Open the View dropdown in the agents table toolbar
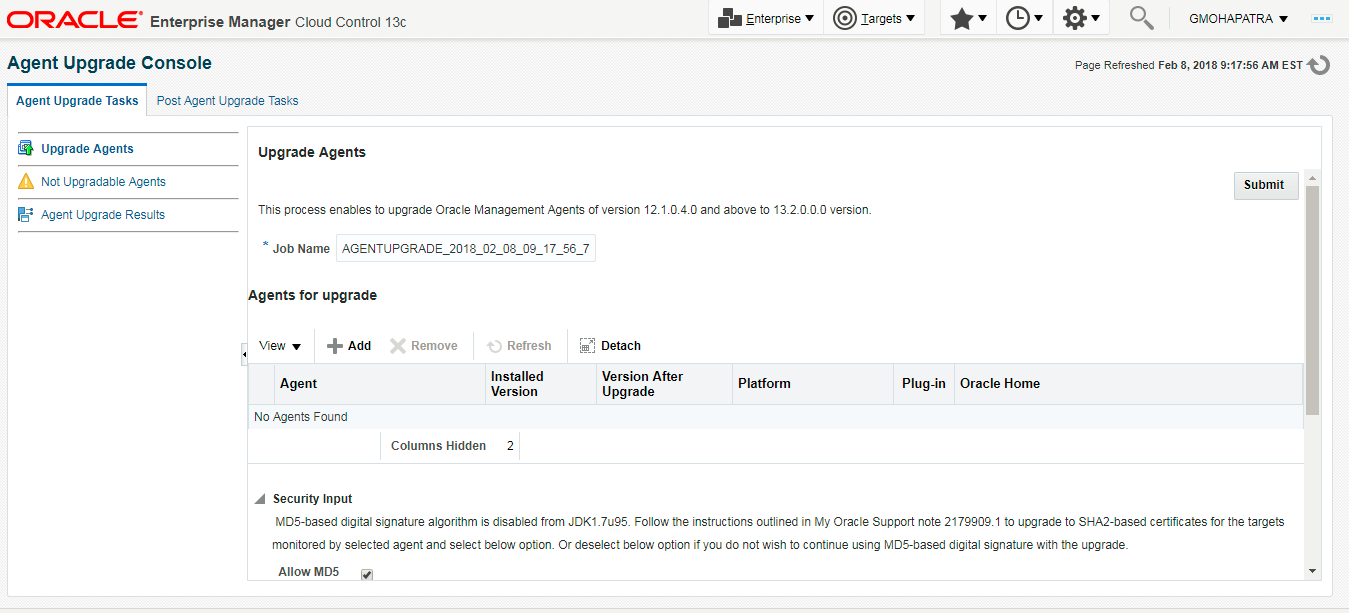Viewport: 1349px width, 613px height. coord(280,346)
